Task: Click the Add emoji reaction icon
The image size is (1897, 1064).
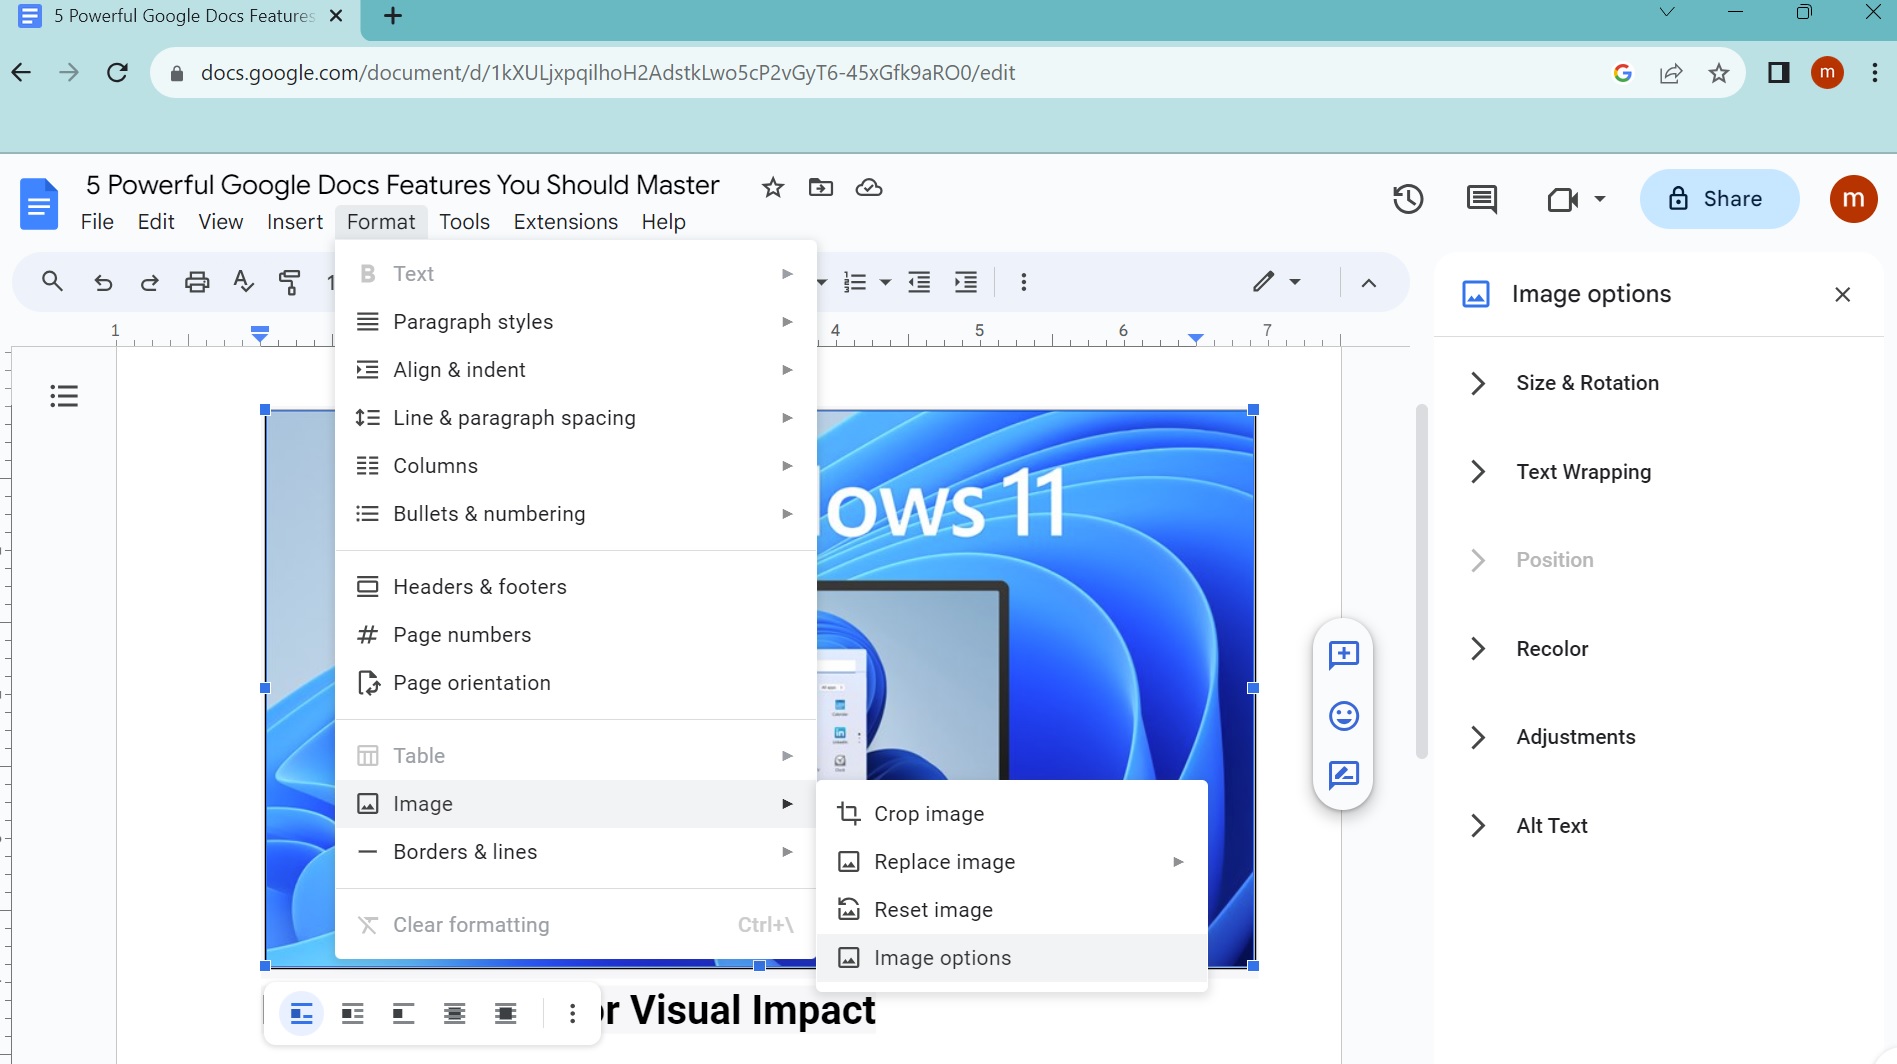Action: [1343, 715]
